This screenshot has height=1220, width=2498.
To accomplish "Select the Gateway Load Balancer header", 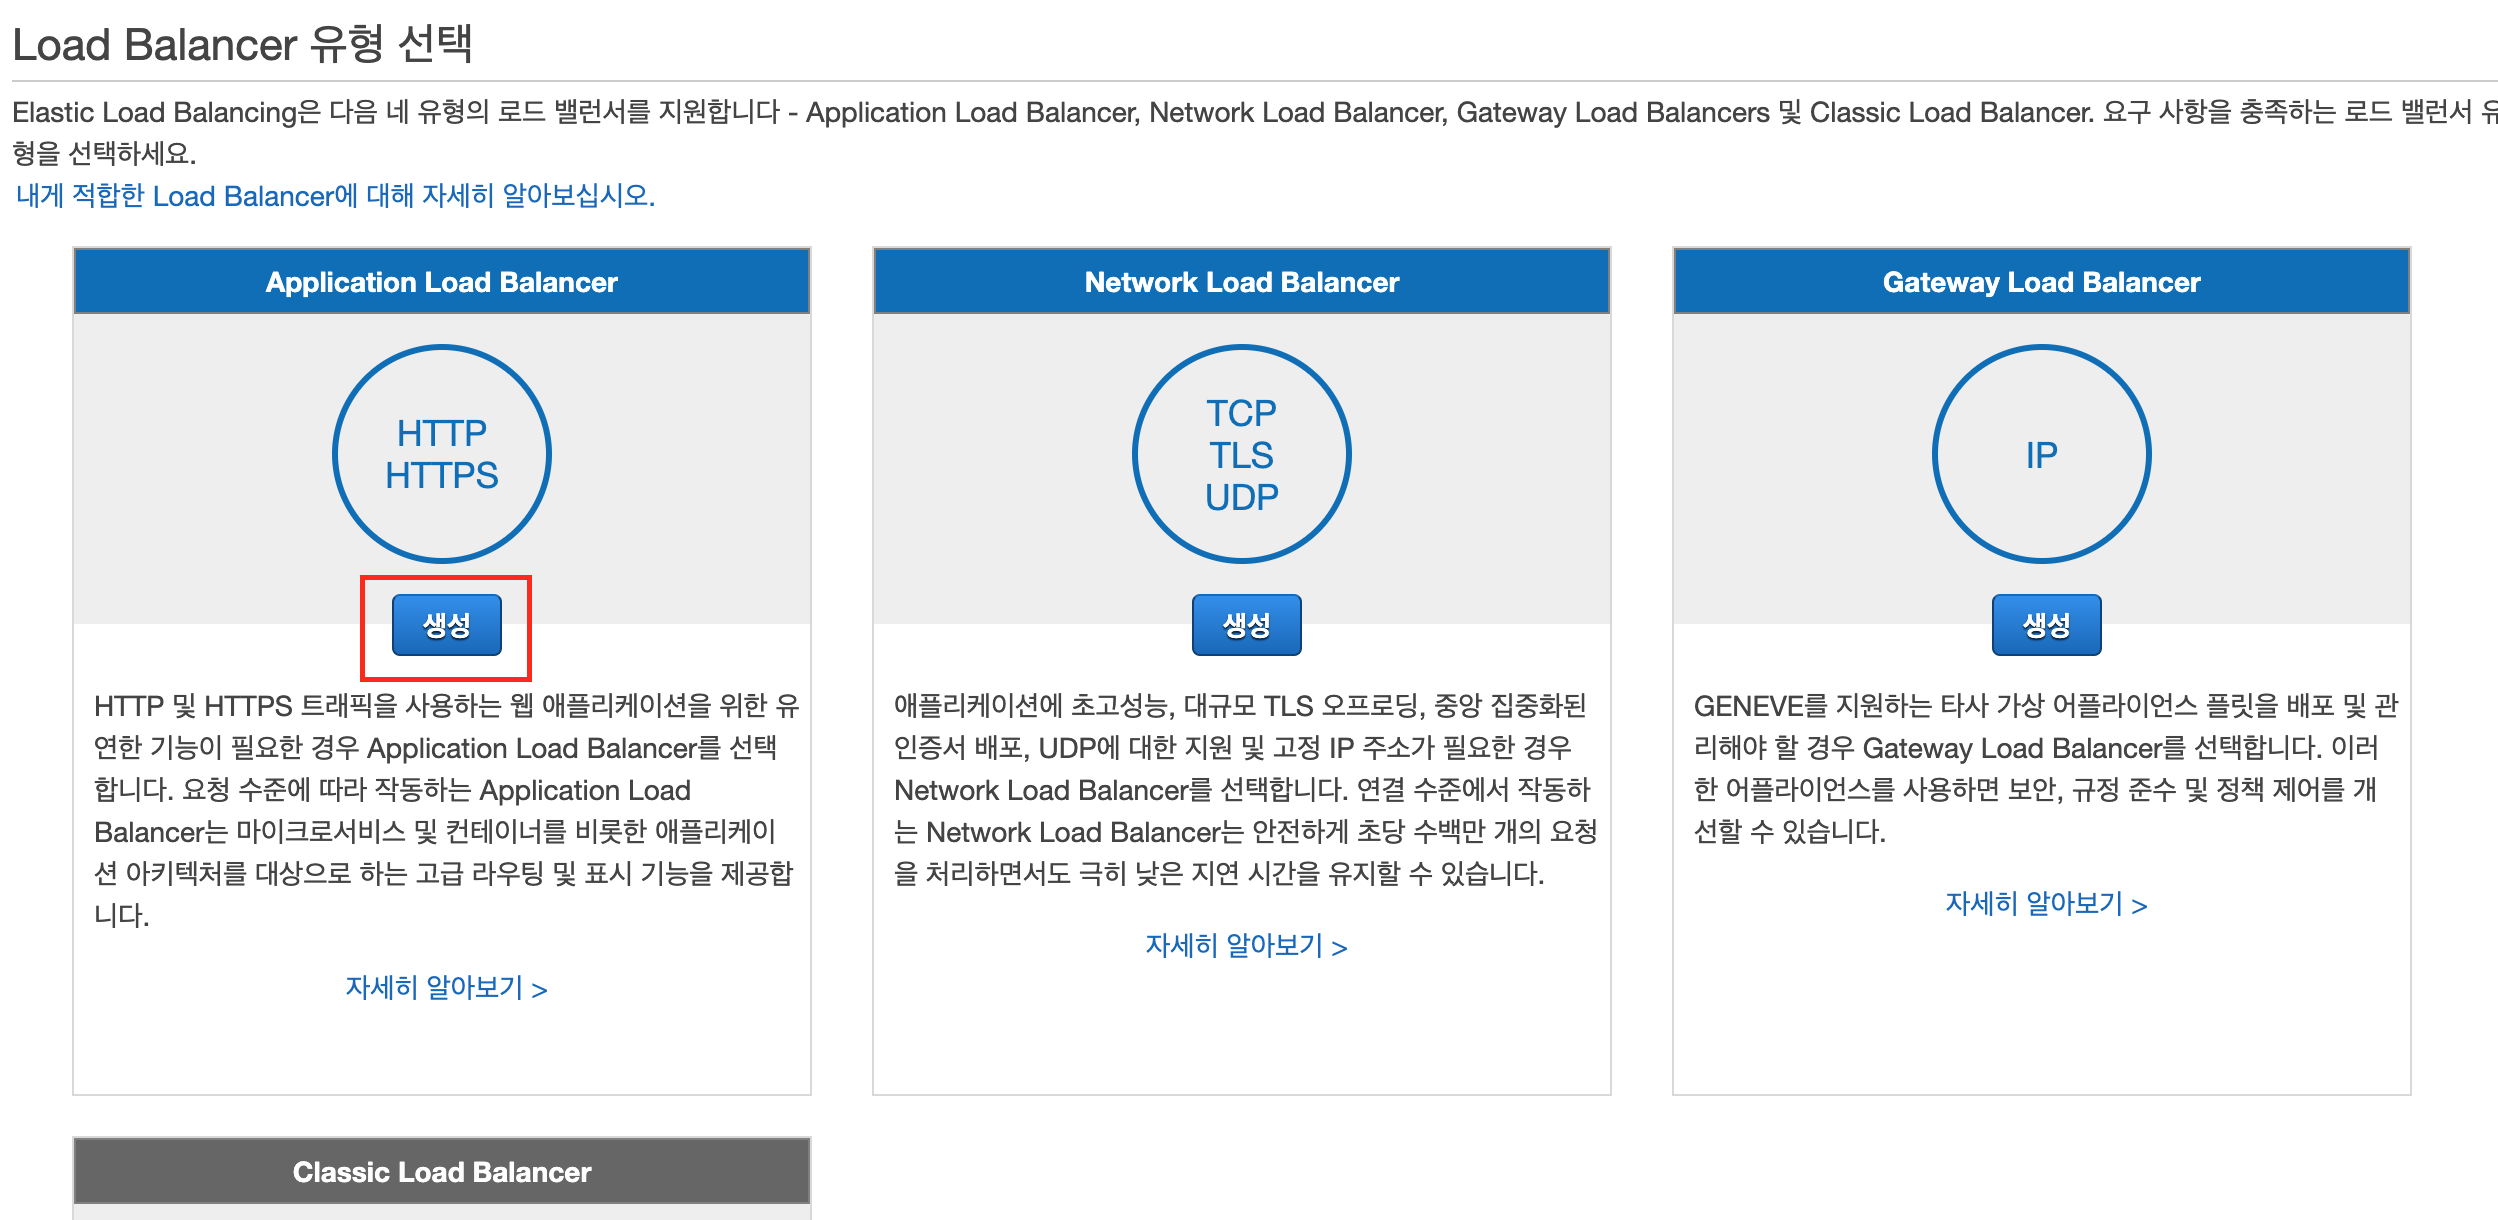I will (x=2041, y=282).
